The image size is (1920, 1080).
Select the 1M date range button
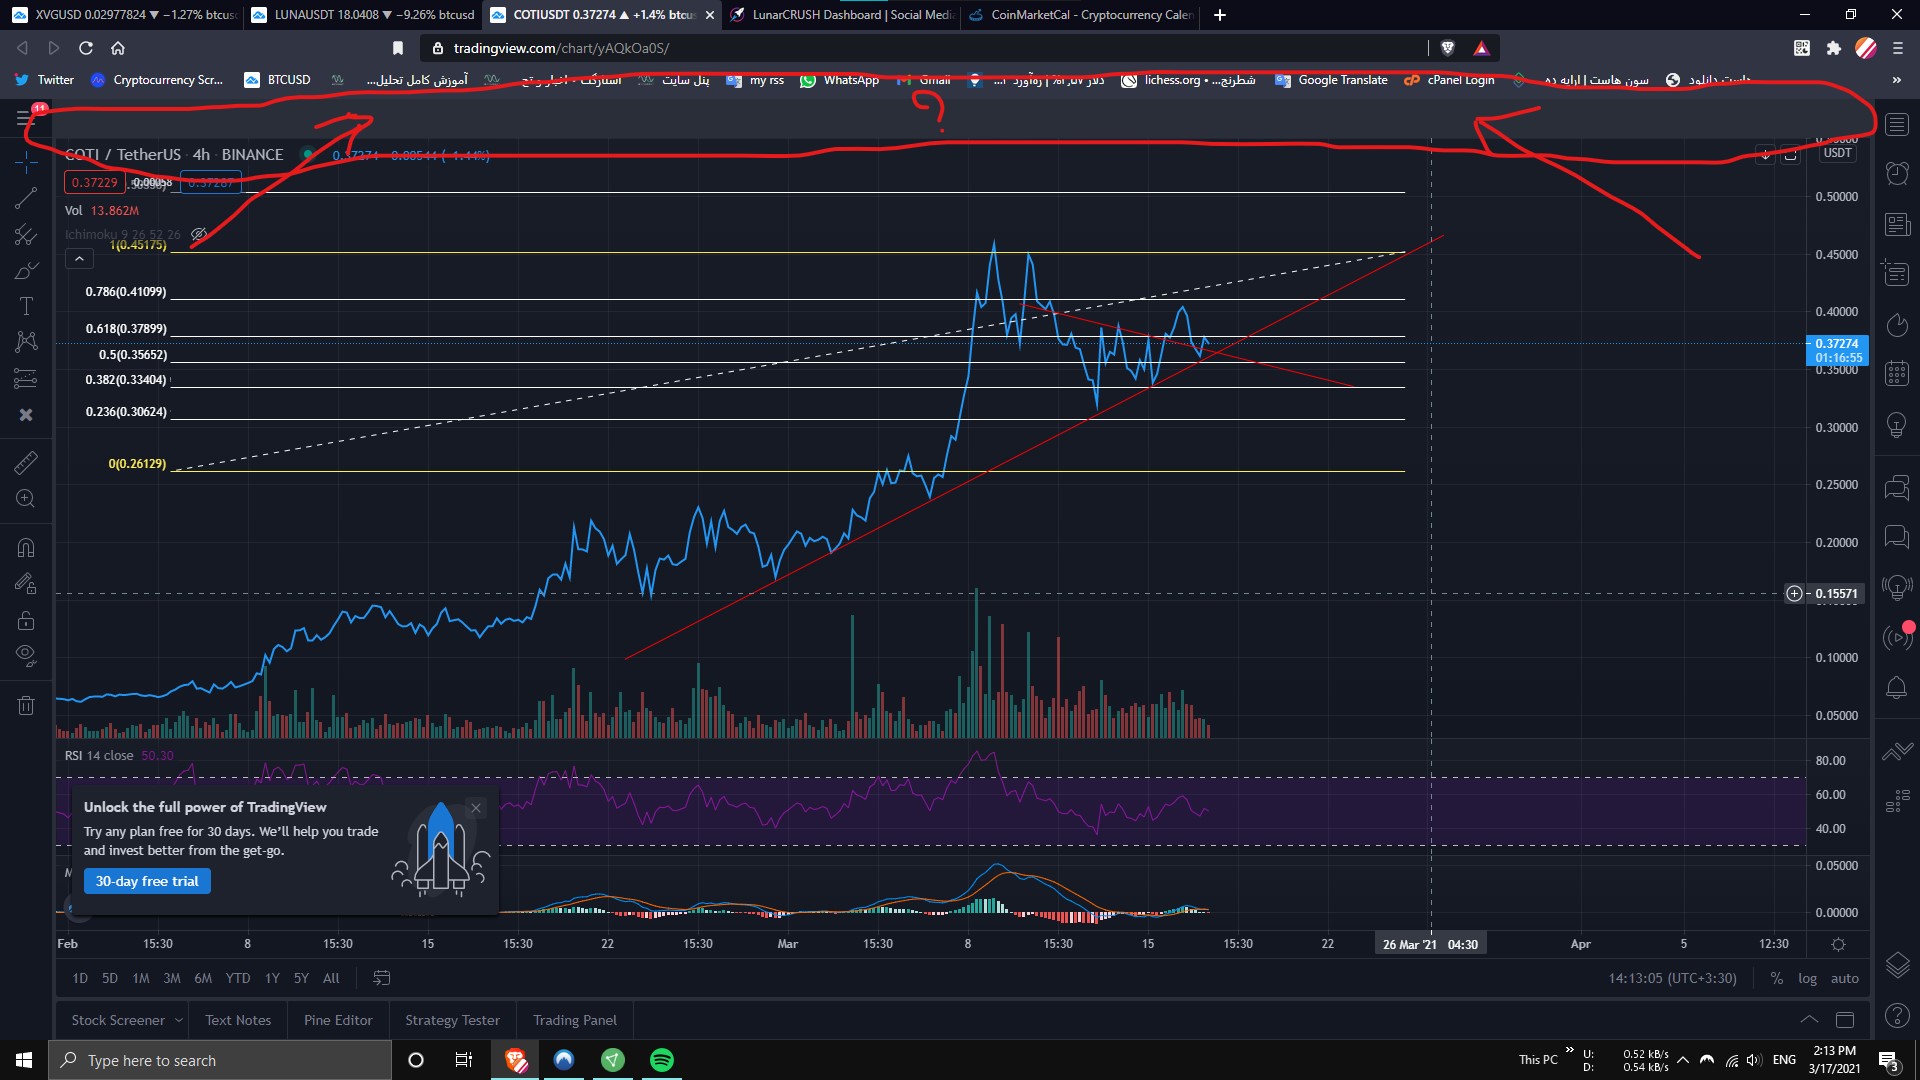[x=141, y=979]
